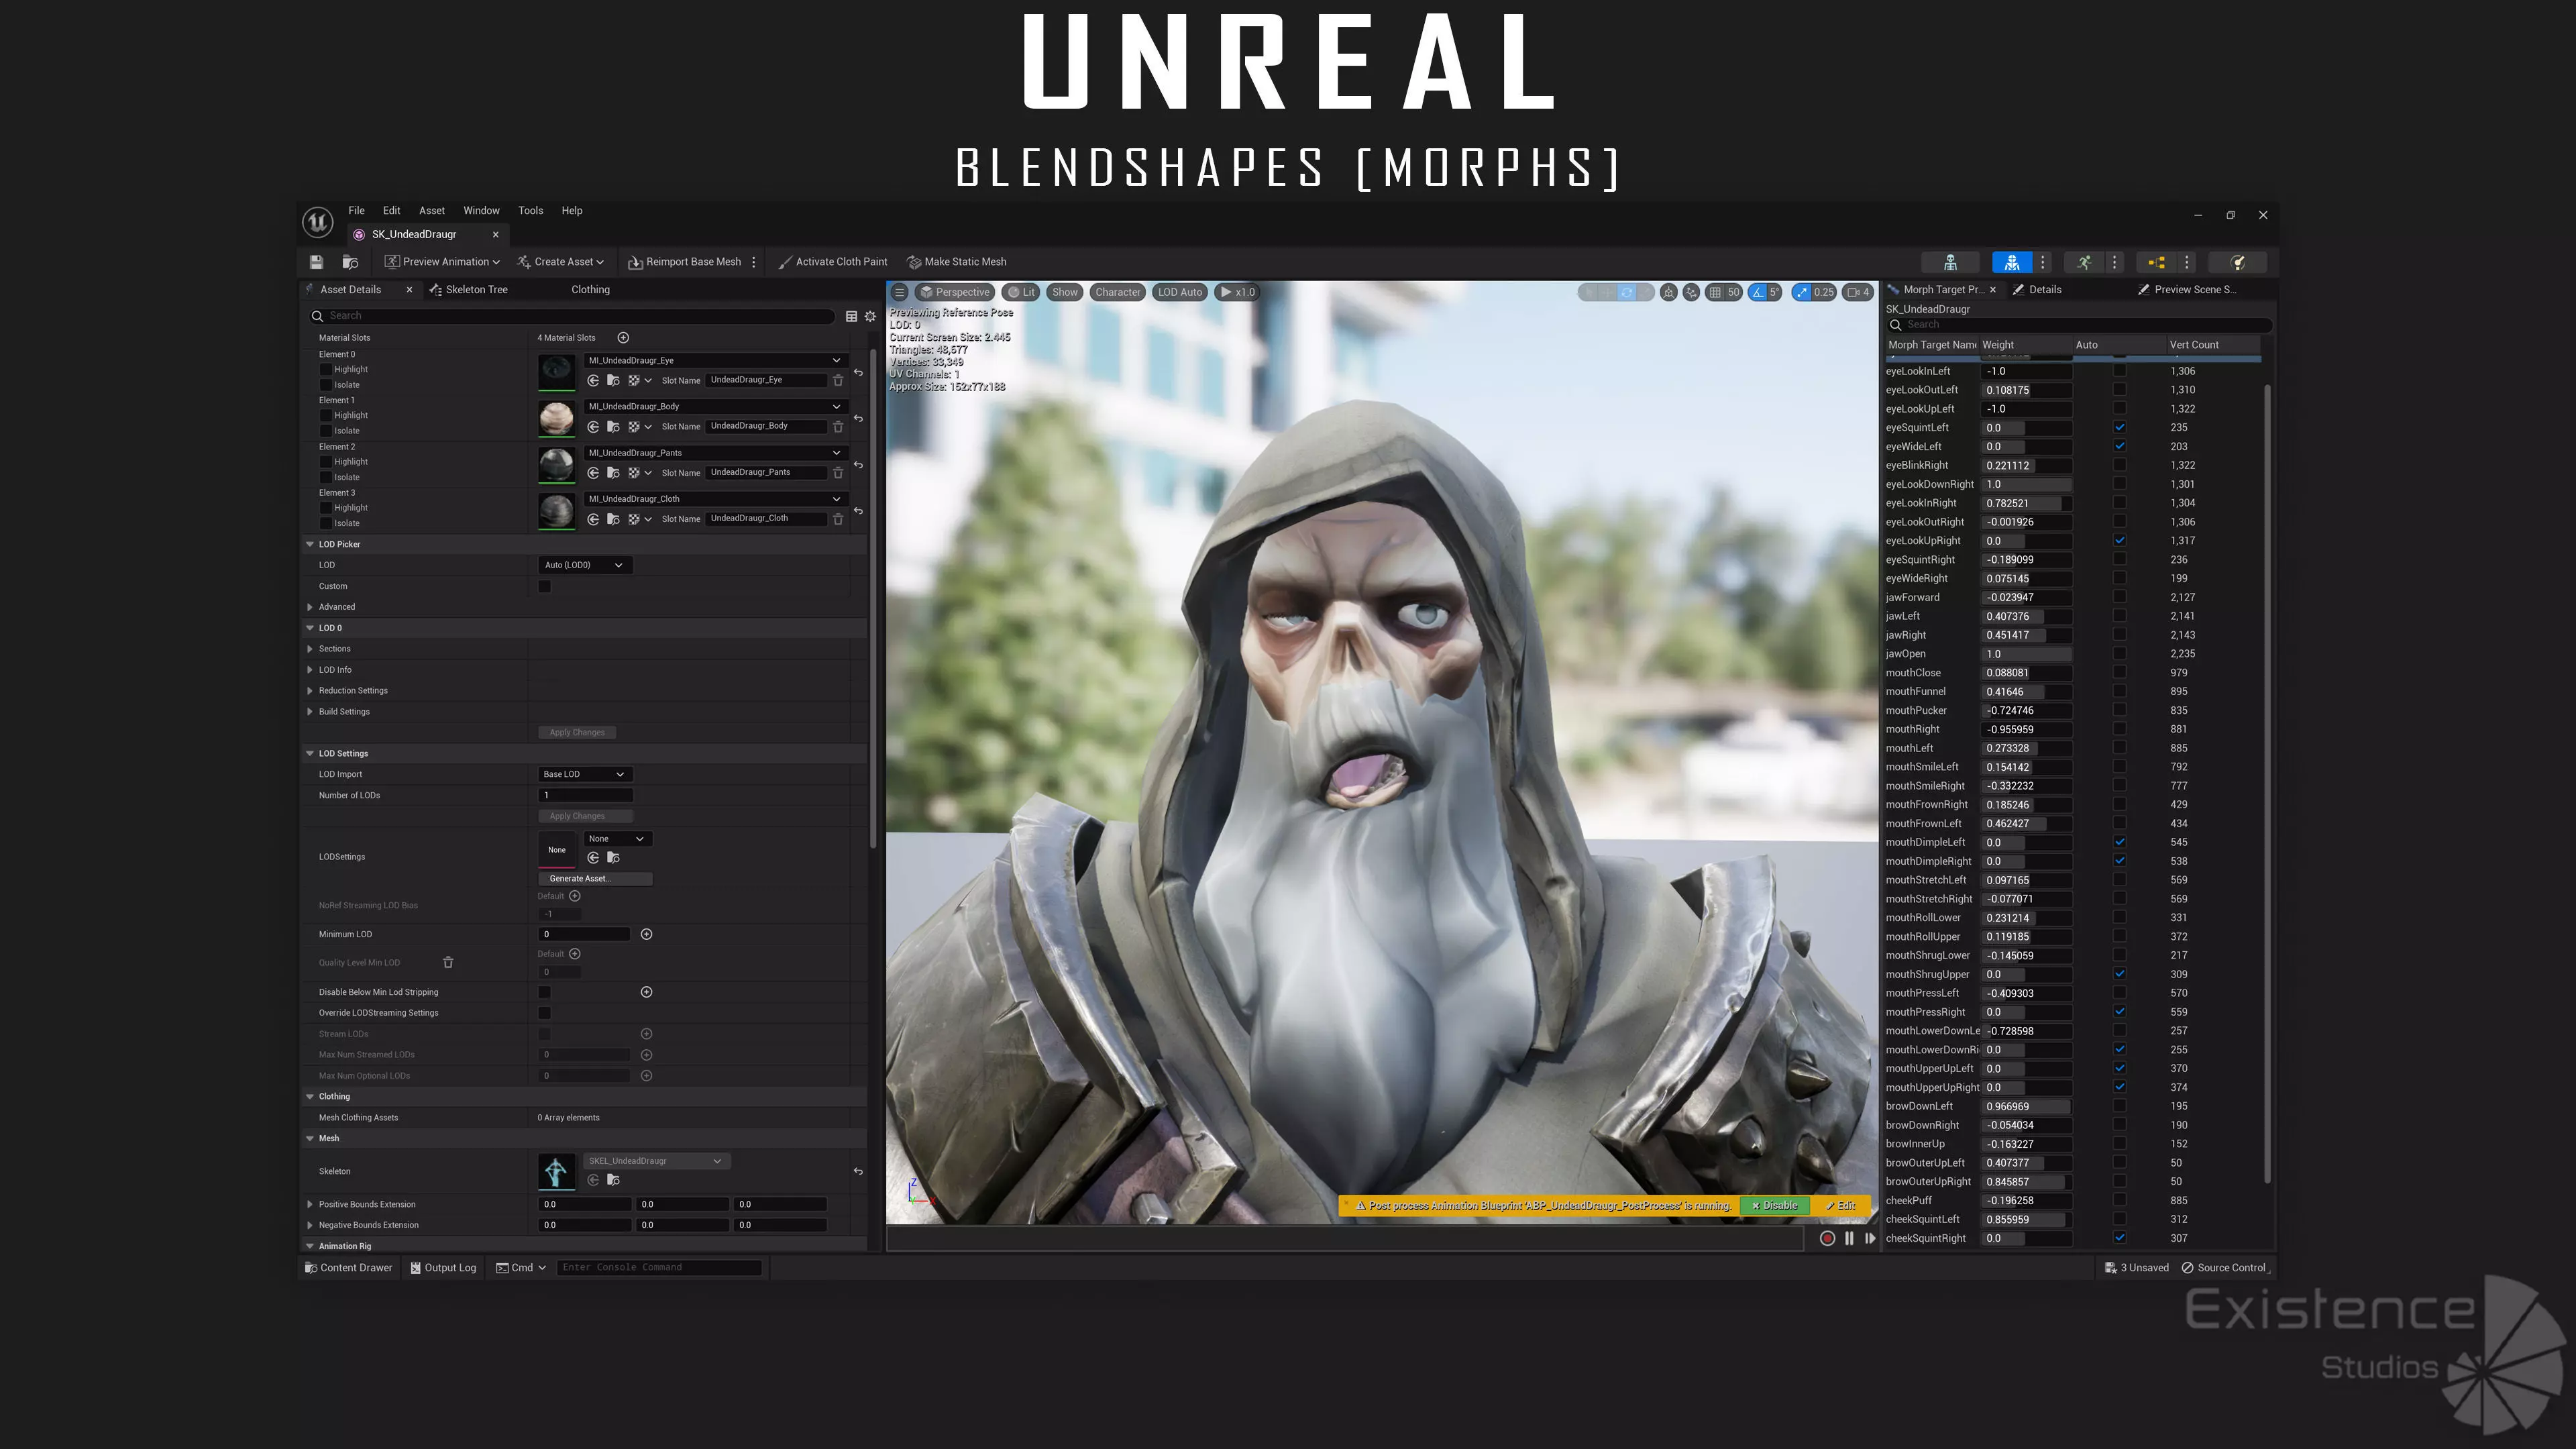Open Asset Details settings gear icon
The width and height of the screenshot is (2576, 1449).
[x=870, y=316]
